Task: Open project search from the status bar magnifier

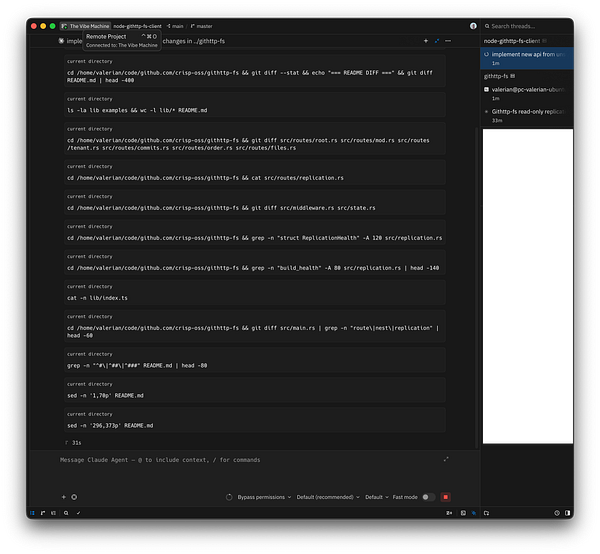Action: tap(66, 513)
